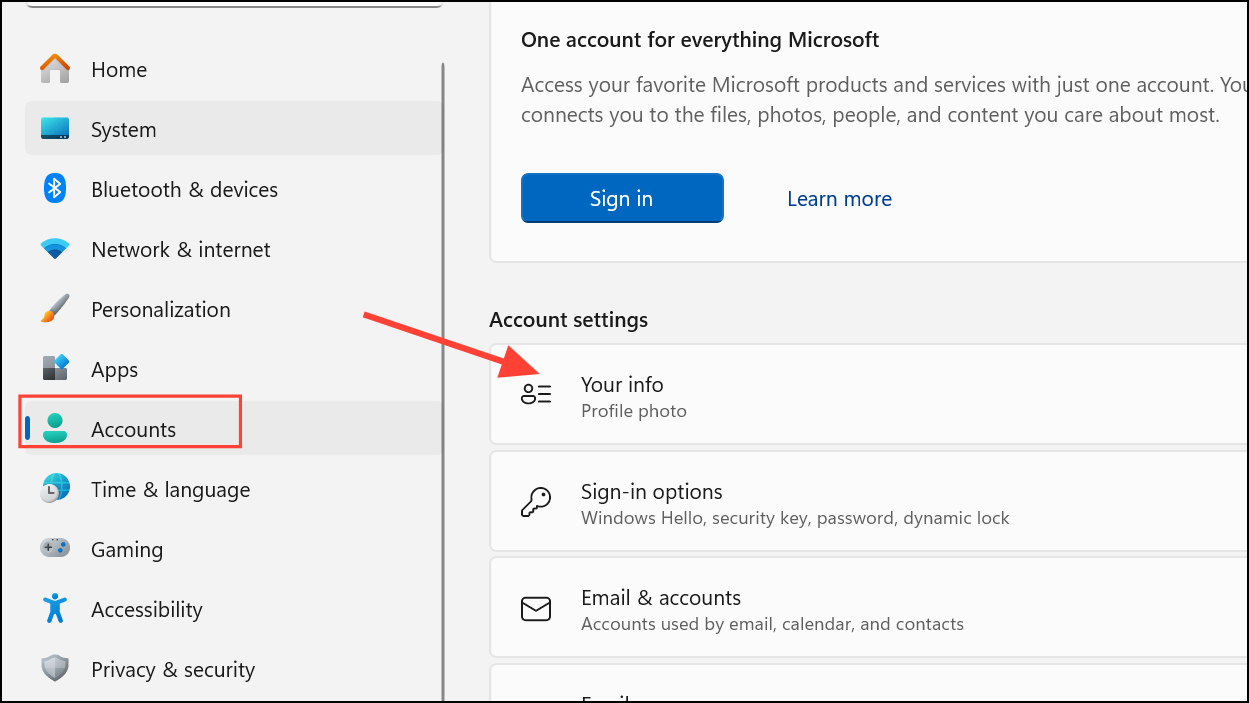
Task: Click 'Accounts used by email' description
Action: (772, 624)
